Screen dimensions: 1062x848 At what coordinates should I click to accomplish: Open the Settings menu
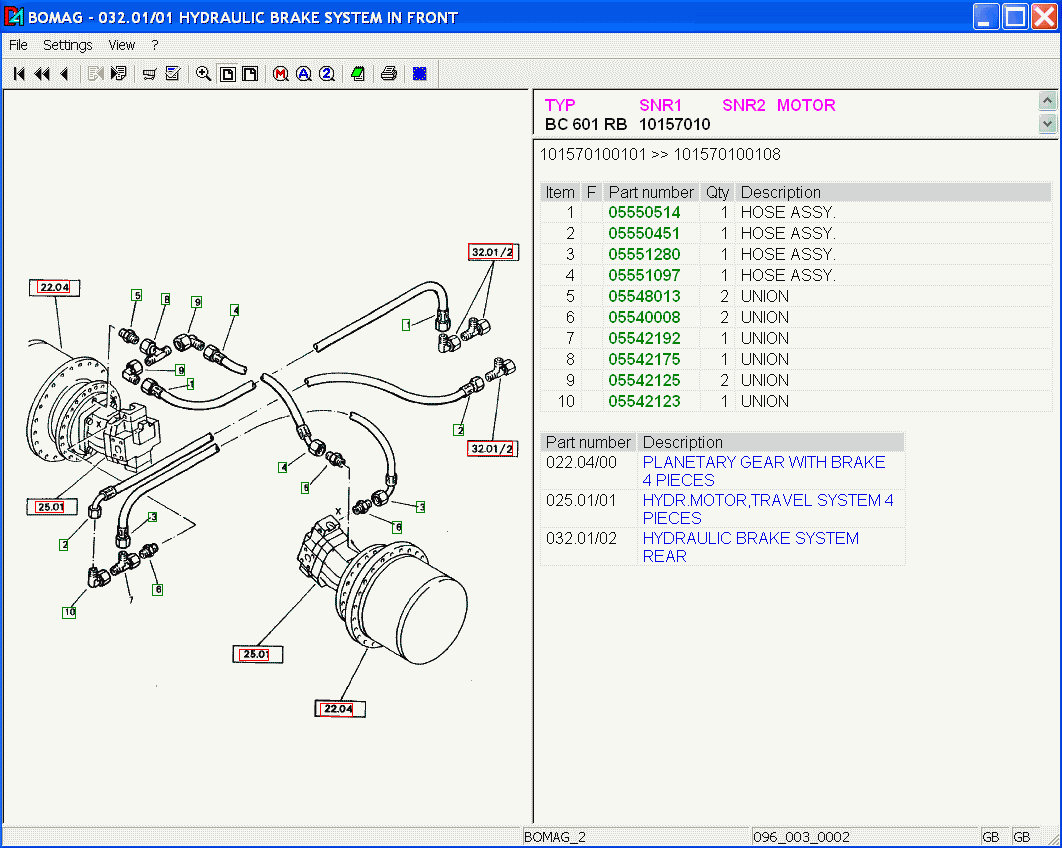pyautogui.click(x=68, y=45)
